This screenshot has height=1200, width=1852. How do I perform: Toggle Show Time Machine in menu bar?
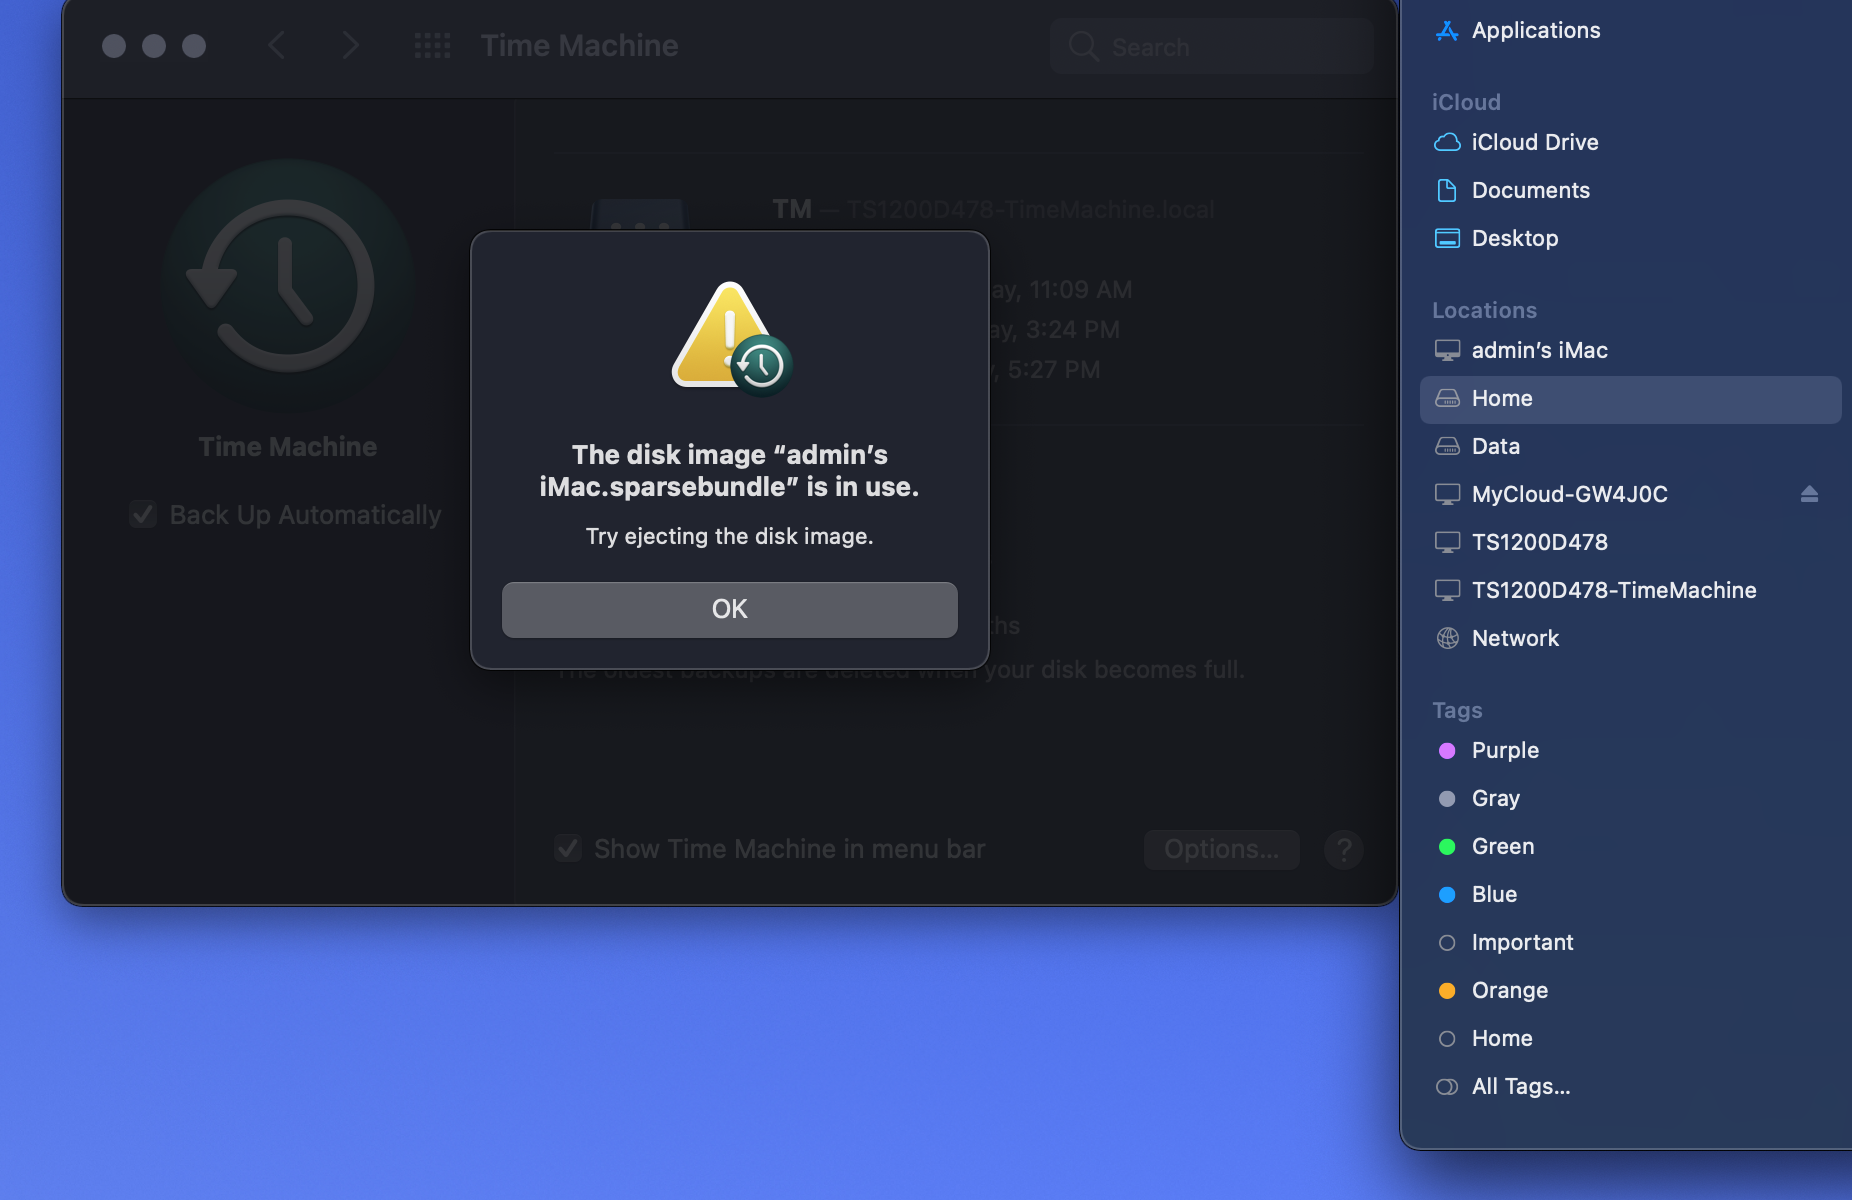(x=568, y=849)
